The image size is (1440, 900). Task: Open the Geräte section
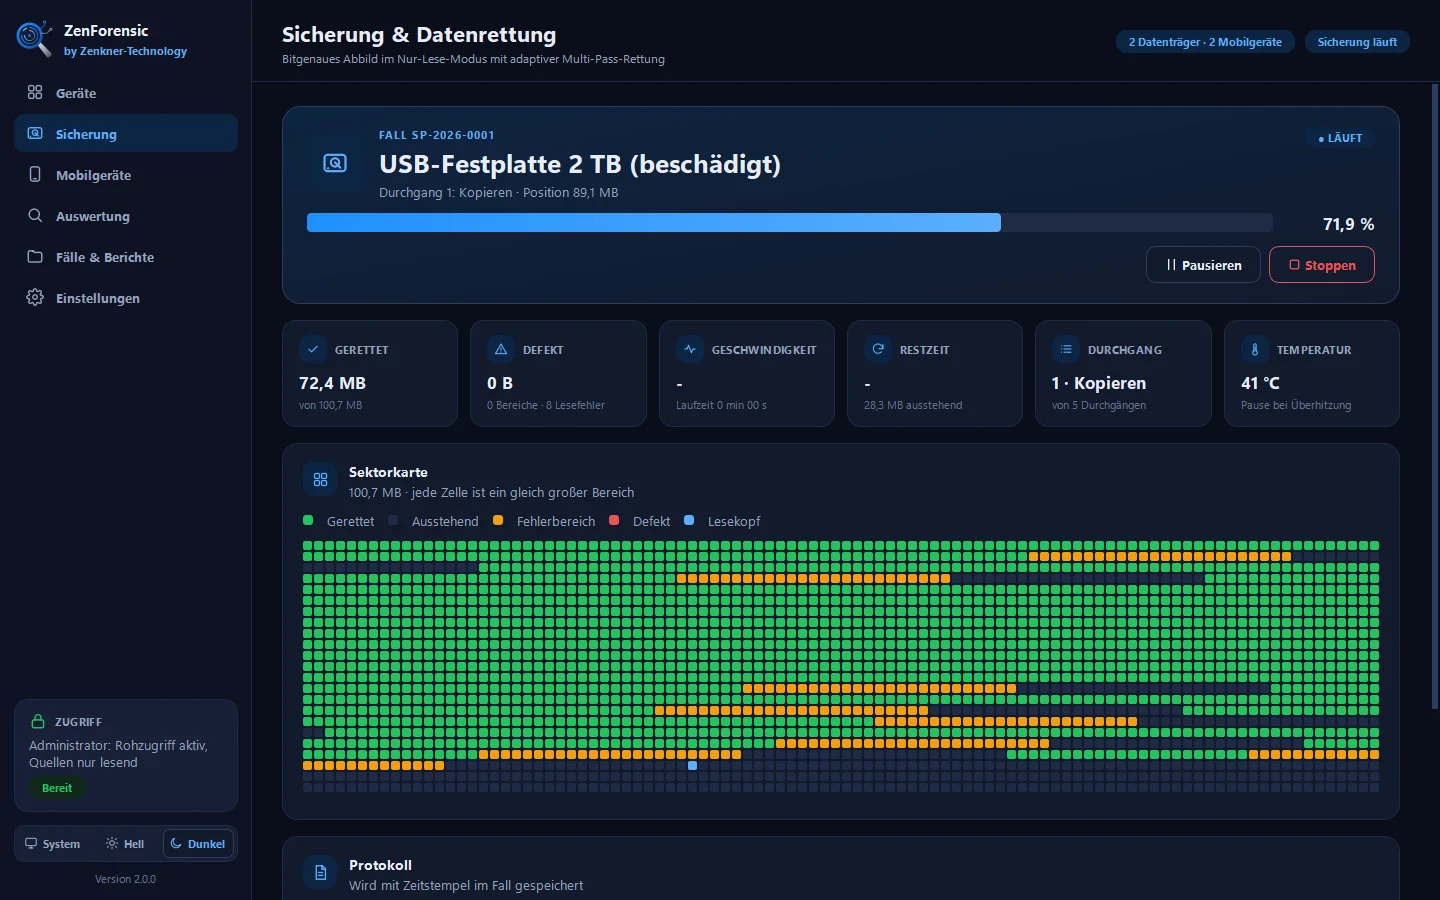pos(126,93)
